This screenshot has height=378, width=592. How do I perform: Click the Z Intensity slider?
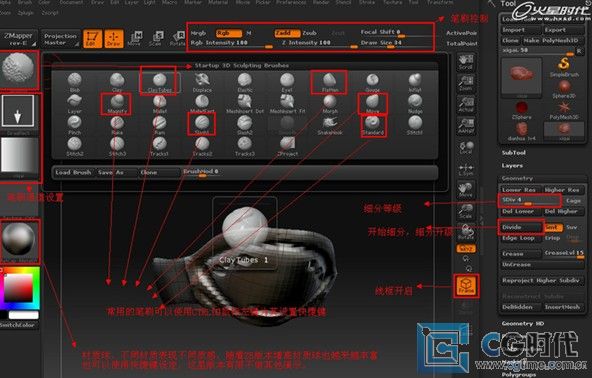[319, 43]
